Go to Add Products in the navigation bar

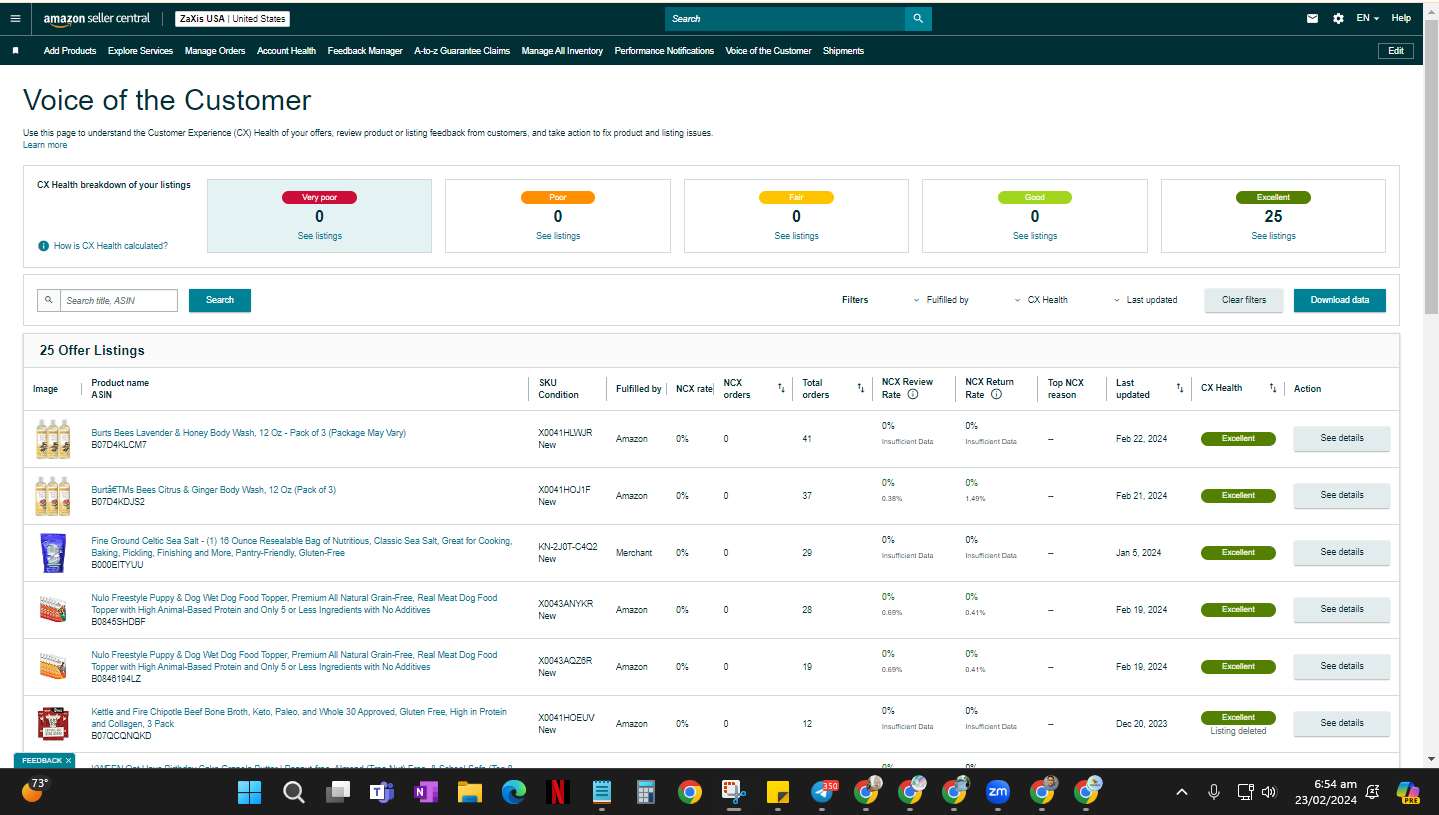click(70, 51)
